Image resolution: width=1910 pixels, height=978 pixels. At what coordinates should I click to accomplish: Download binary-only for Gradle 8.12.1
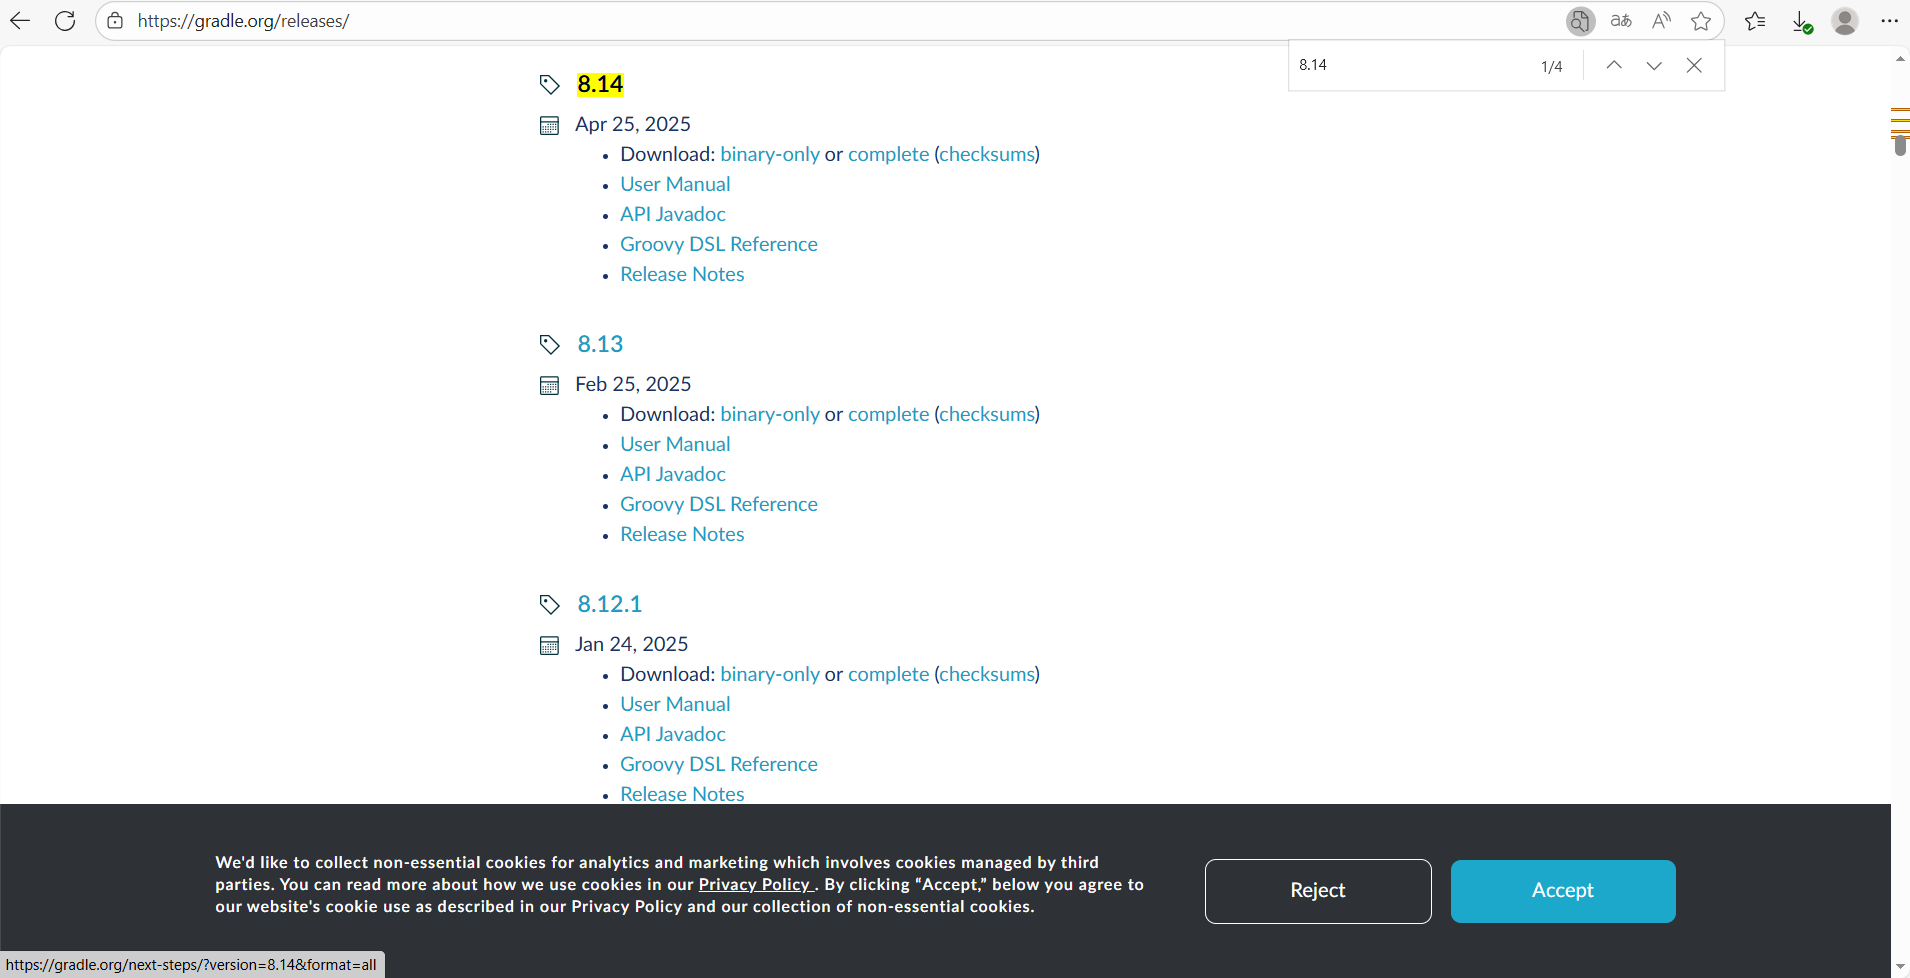[770, 674]
